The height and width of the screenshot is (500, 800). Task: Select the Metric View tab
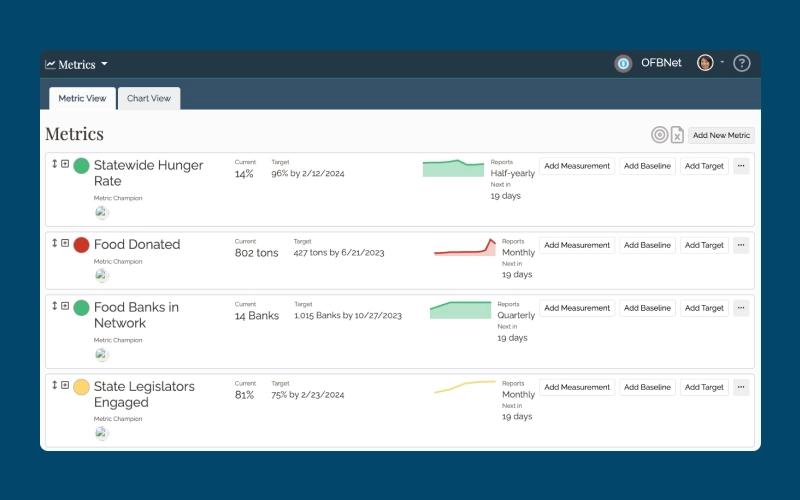point(82,98)
